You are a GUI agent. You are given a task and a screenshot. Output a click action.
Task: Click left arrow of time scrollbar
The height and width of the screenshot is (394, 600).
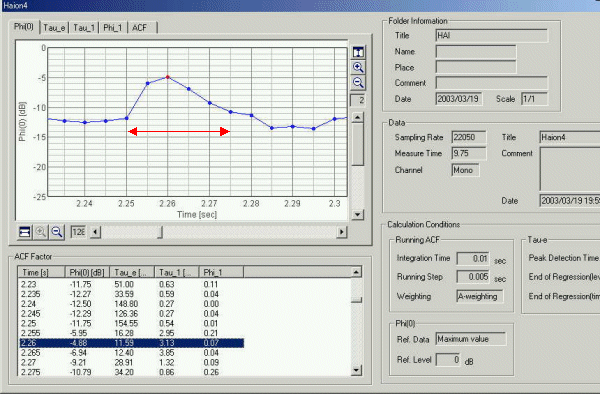pos(96,232)
